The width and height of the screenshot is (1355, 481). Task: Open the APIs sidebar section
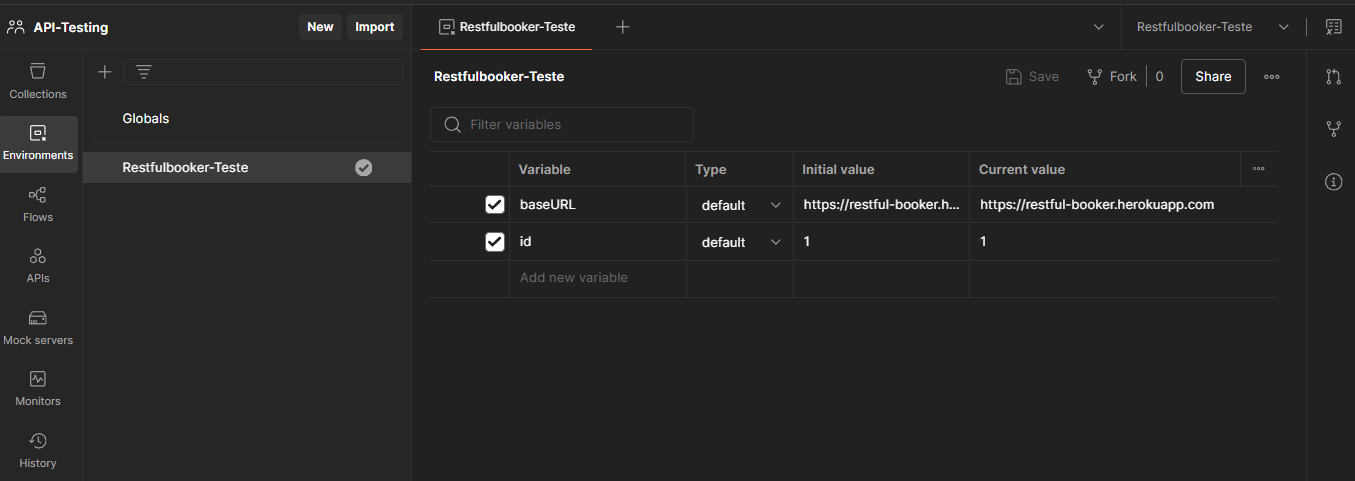[x=38, y=265]
